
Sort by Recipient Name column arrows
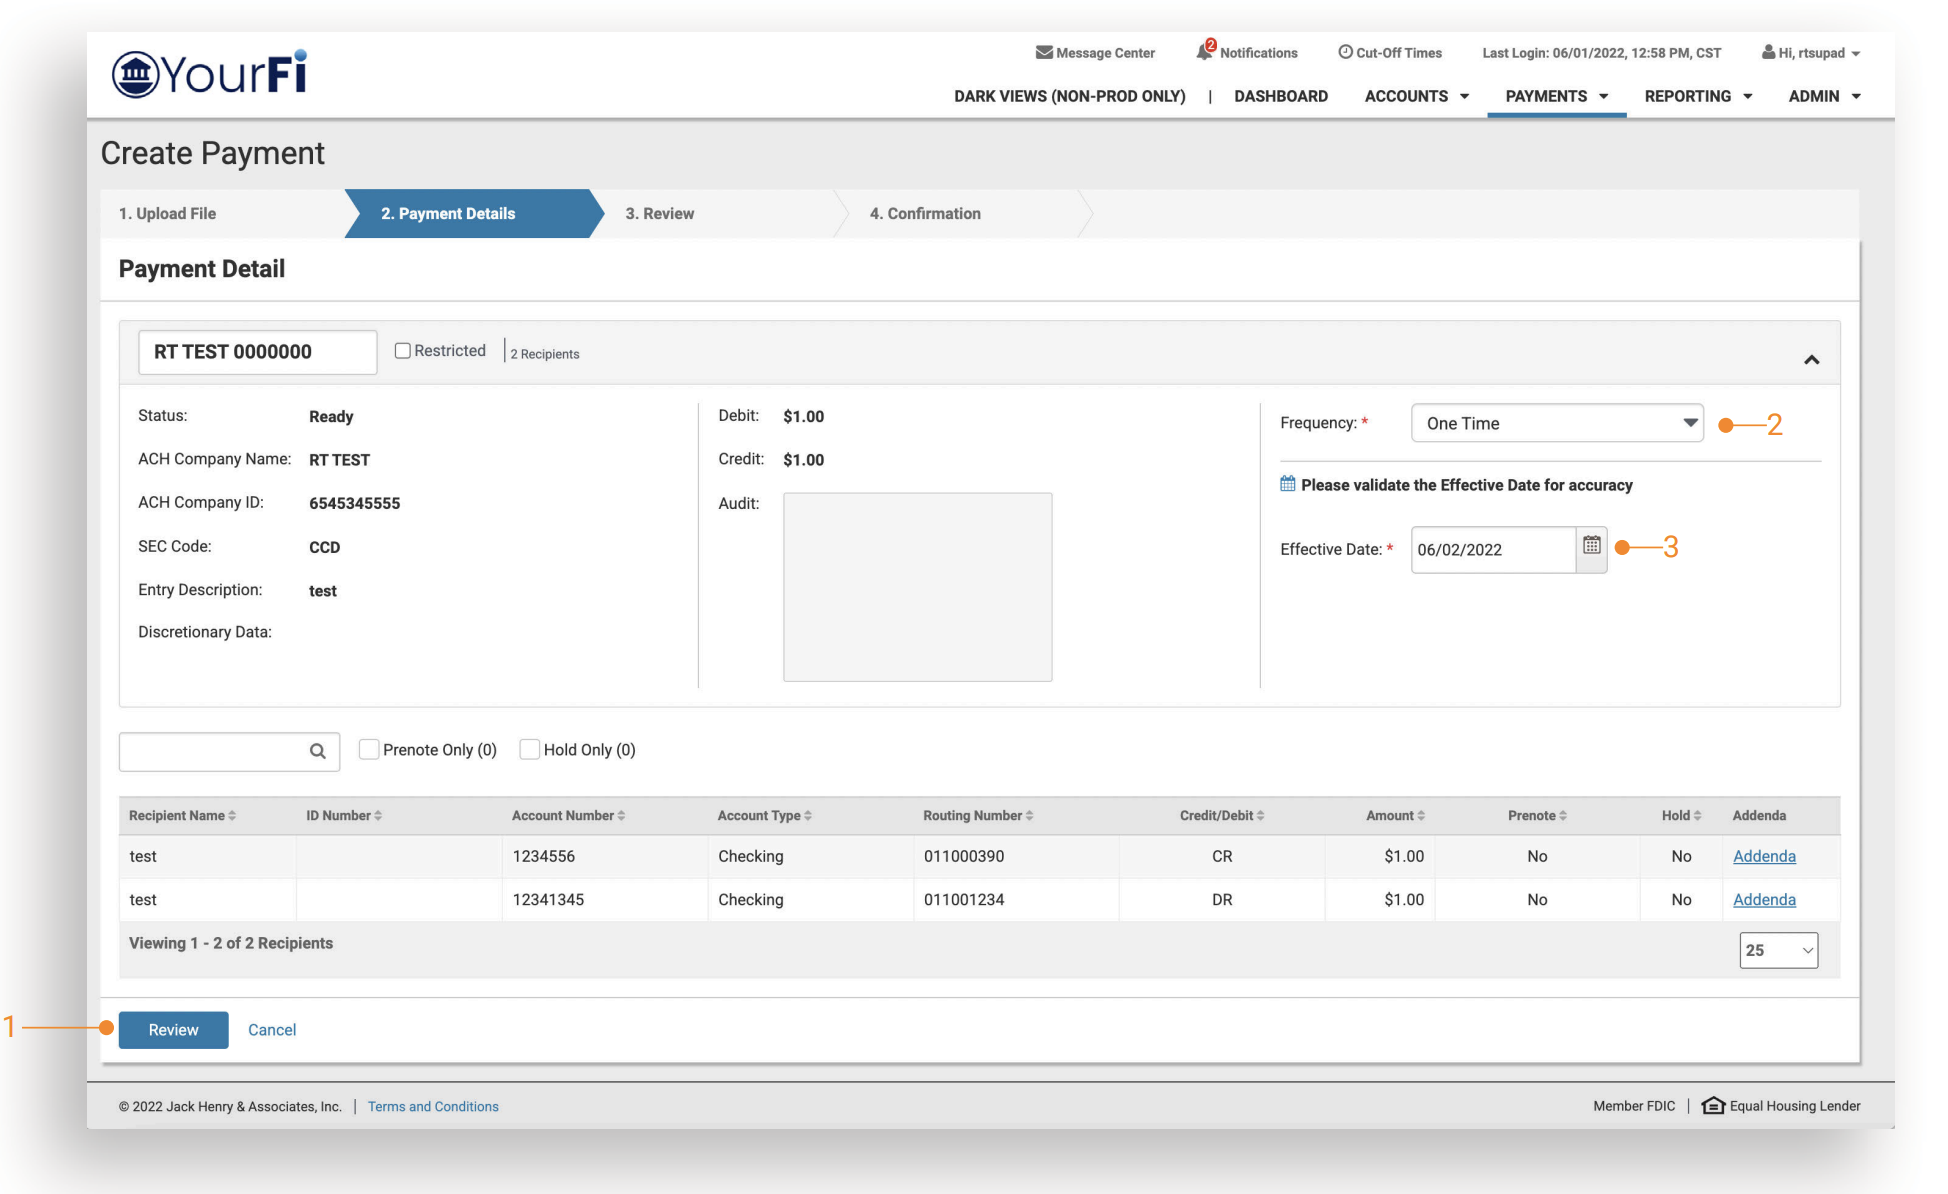[232, 816]
